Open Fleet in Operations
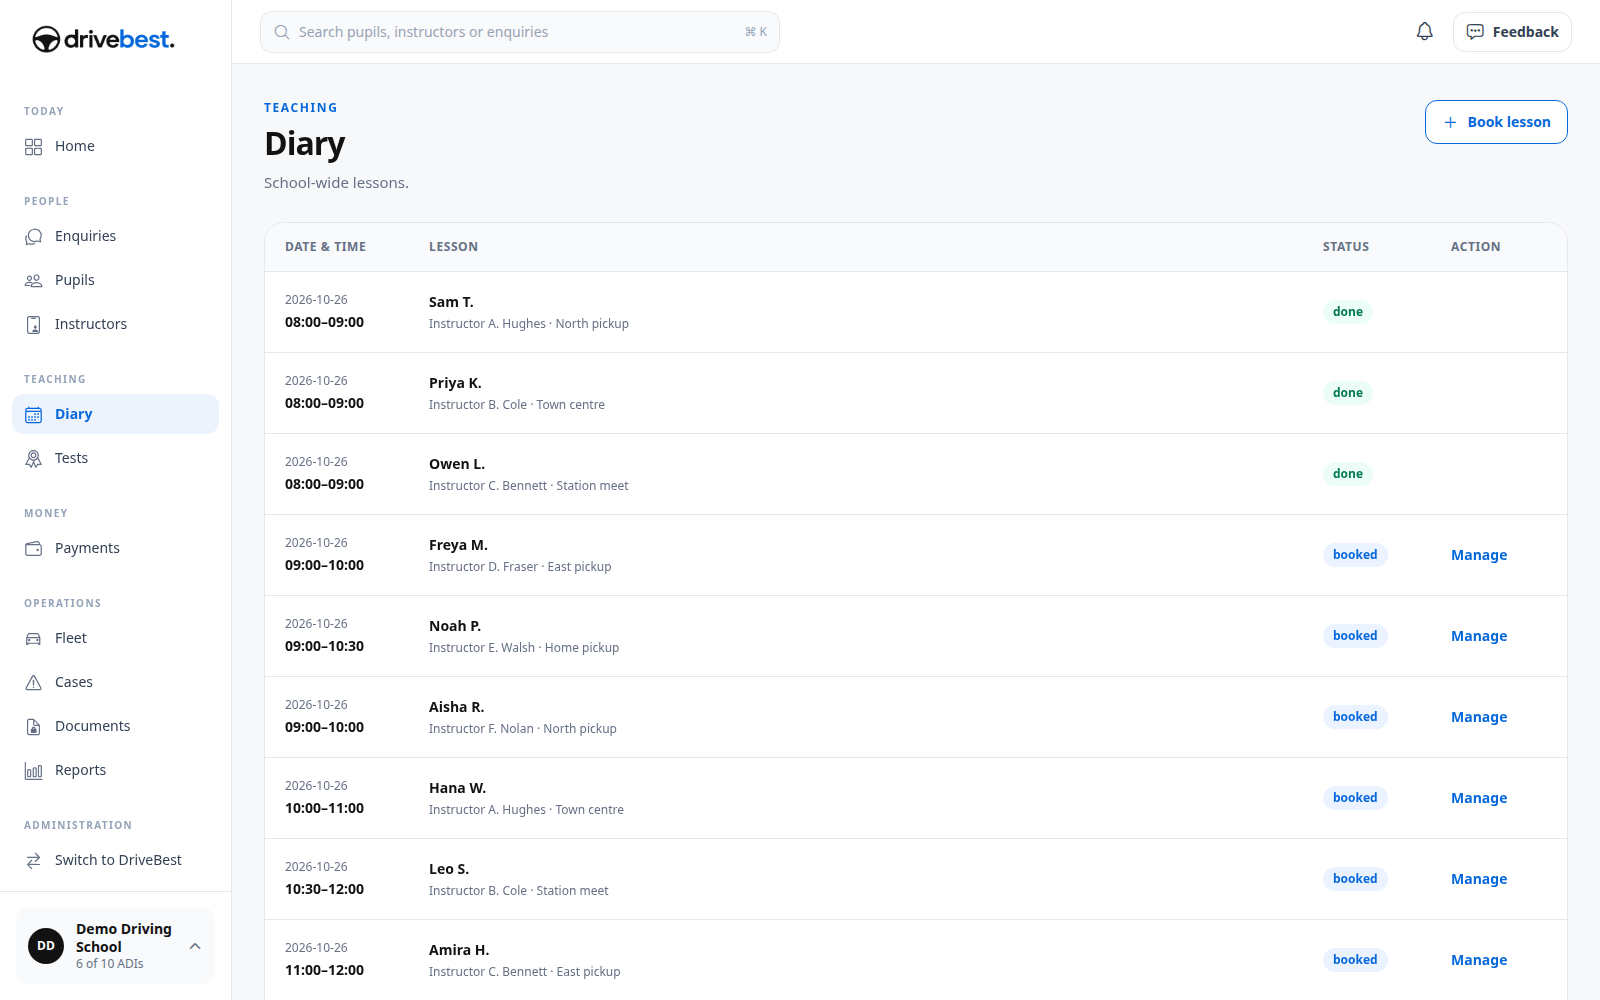 point(115,638)
